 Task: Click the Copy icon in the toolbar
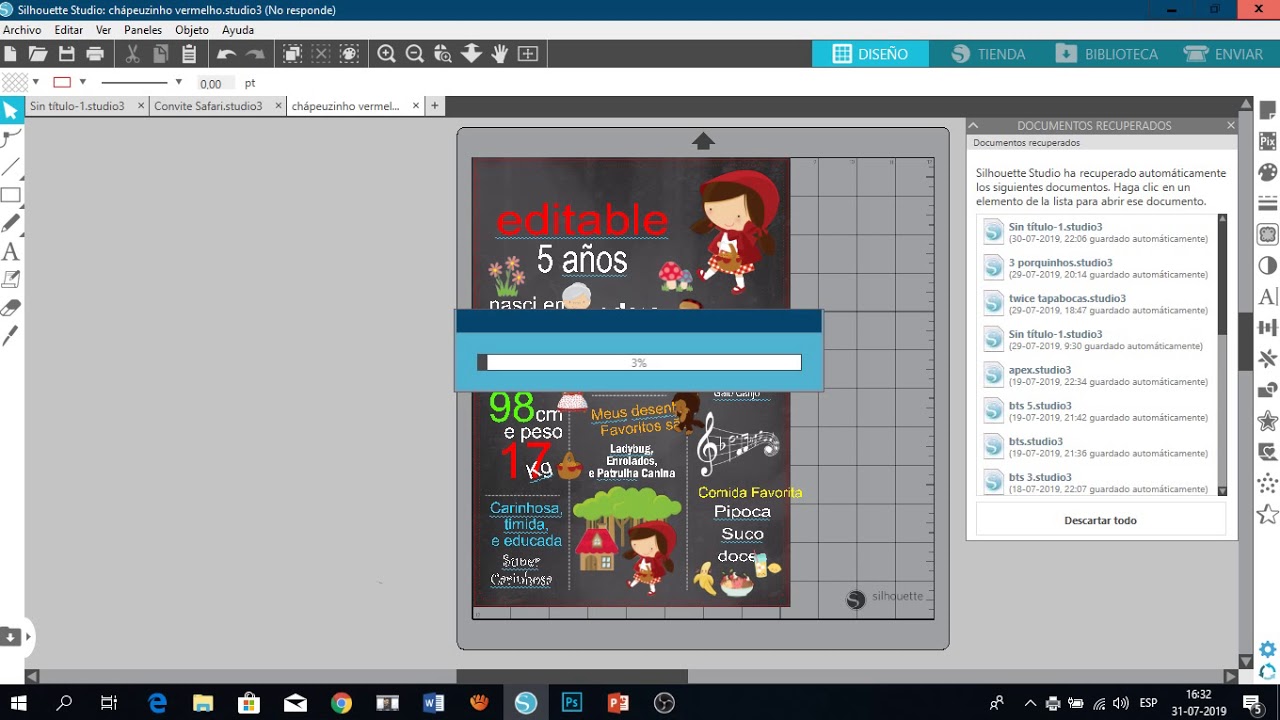(160, 54)
